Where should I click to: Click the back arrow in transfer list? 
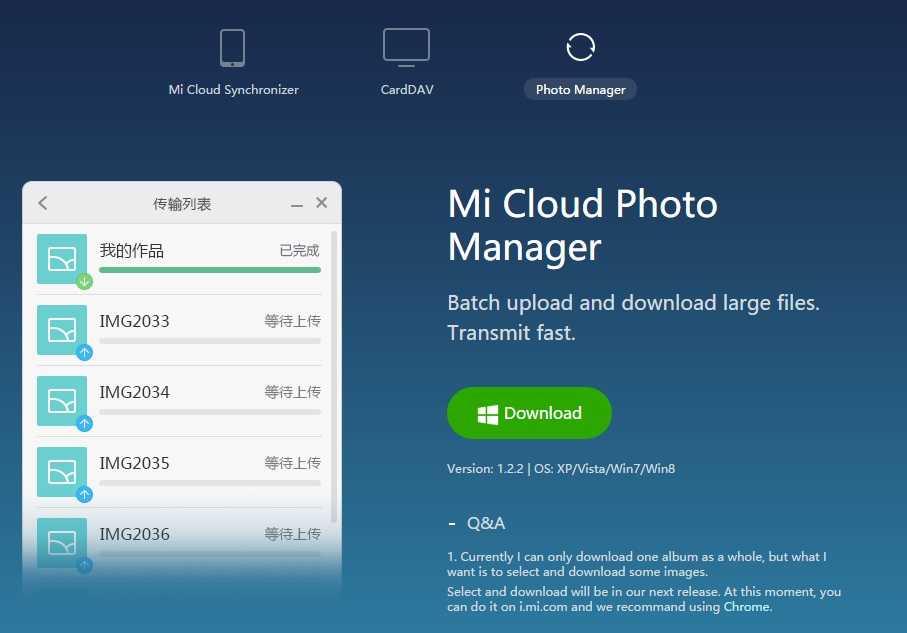43,203
